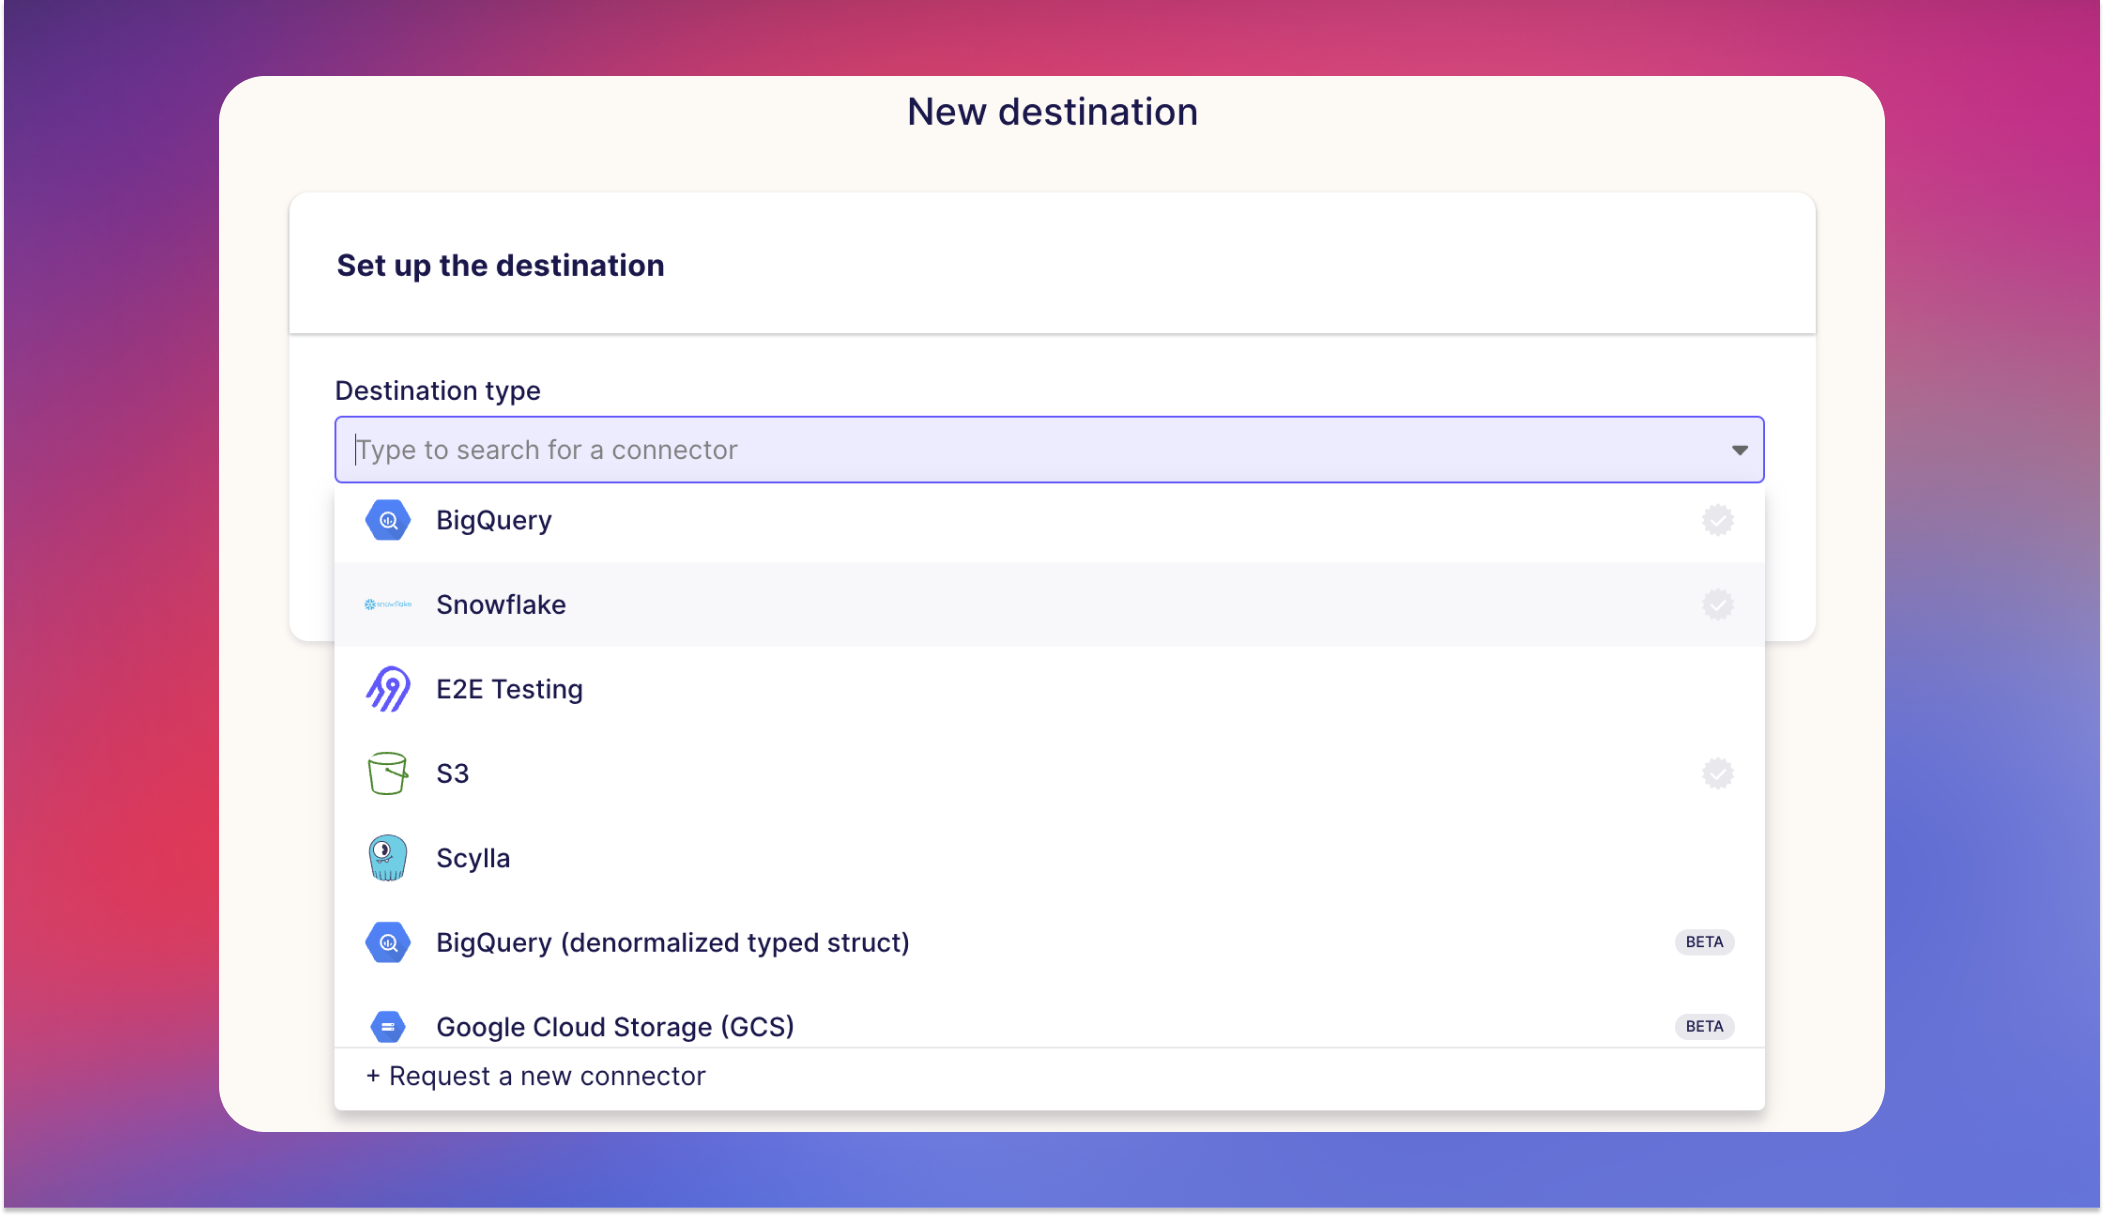Click the BigQuery denormalized hexagon icon
Screen dimensions: 2104x1216
[388, 943]
